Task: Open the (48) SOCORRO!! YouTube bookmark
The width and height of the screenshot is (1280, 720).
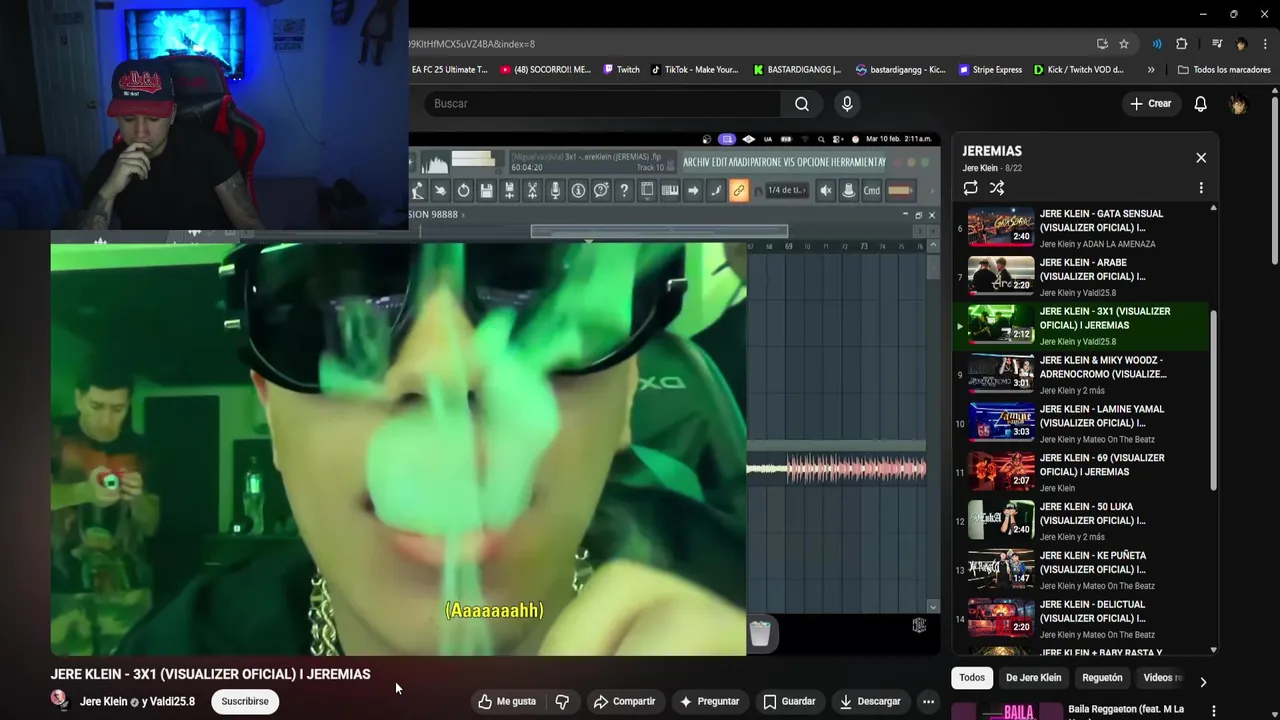Action: click(x=545, y=70)
